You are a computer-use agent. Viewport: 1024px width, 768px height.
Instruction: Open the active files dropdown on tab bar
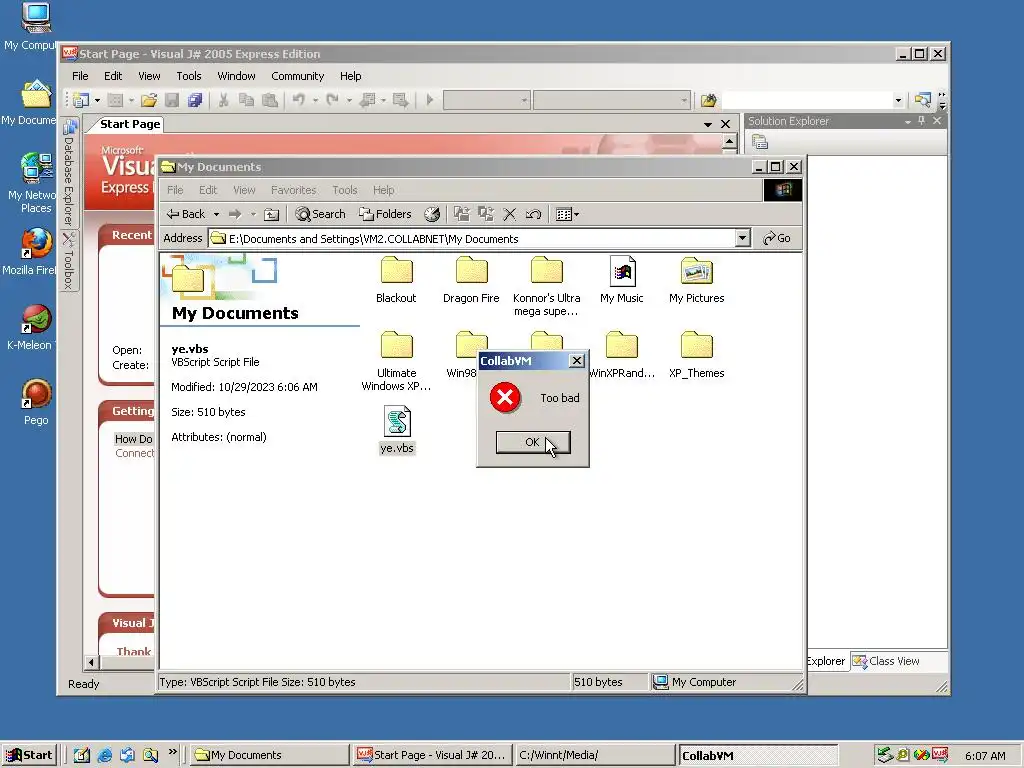point(708,124)
